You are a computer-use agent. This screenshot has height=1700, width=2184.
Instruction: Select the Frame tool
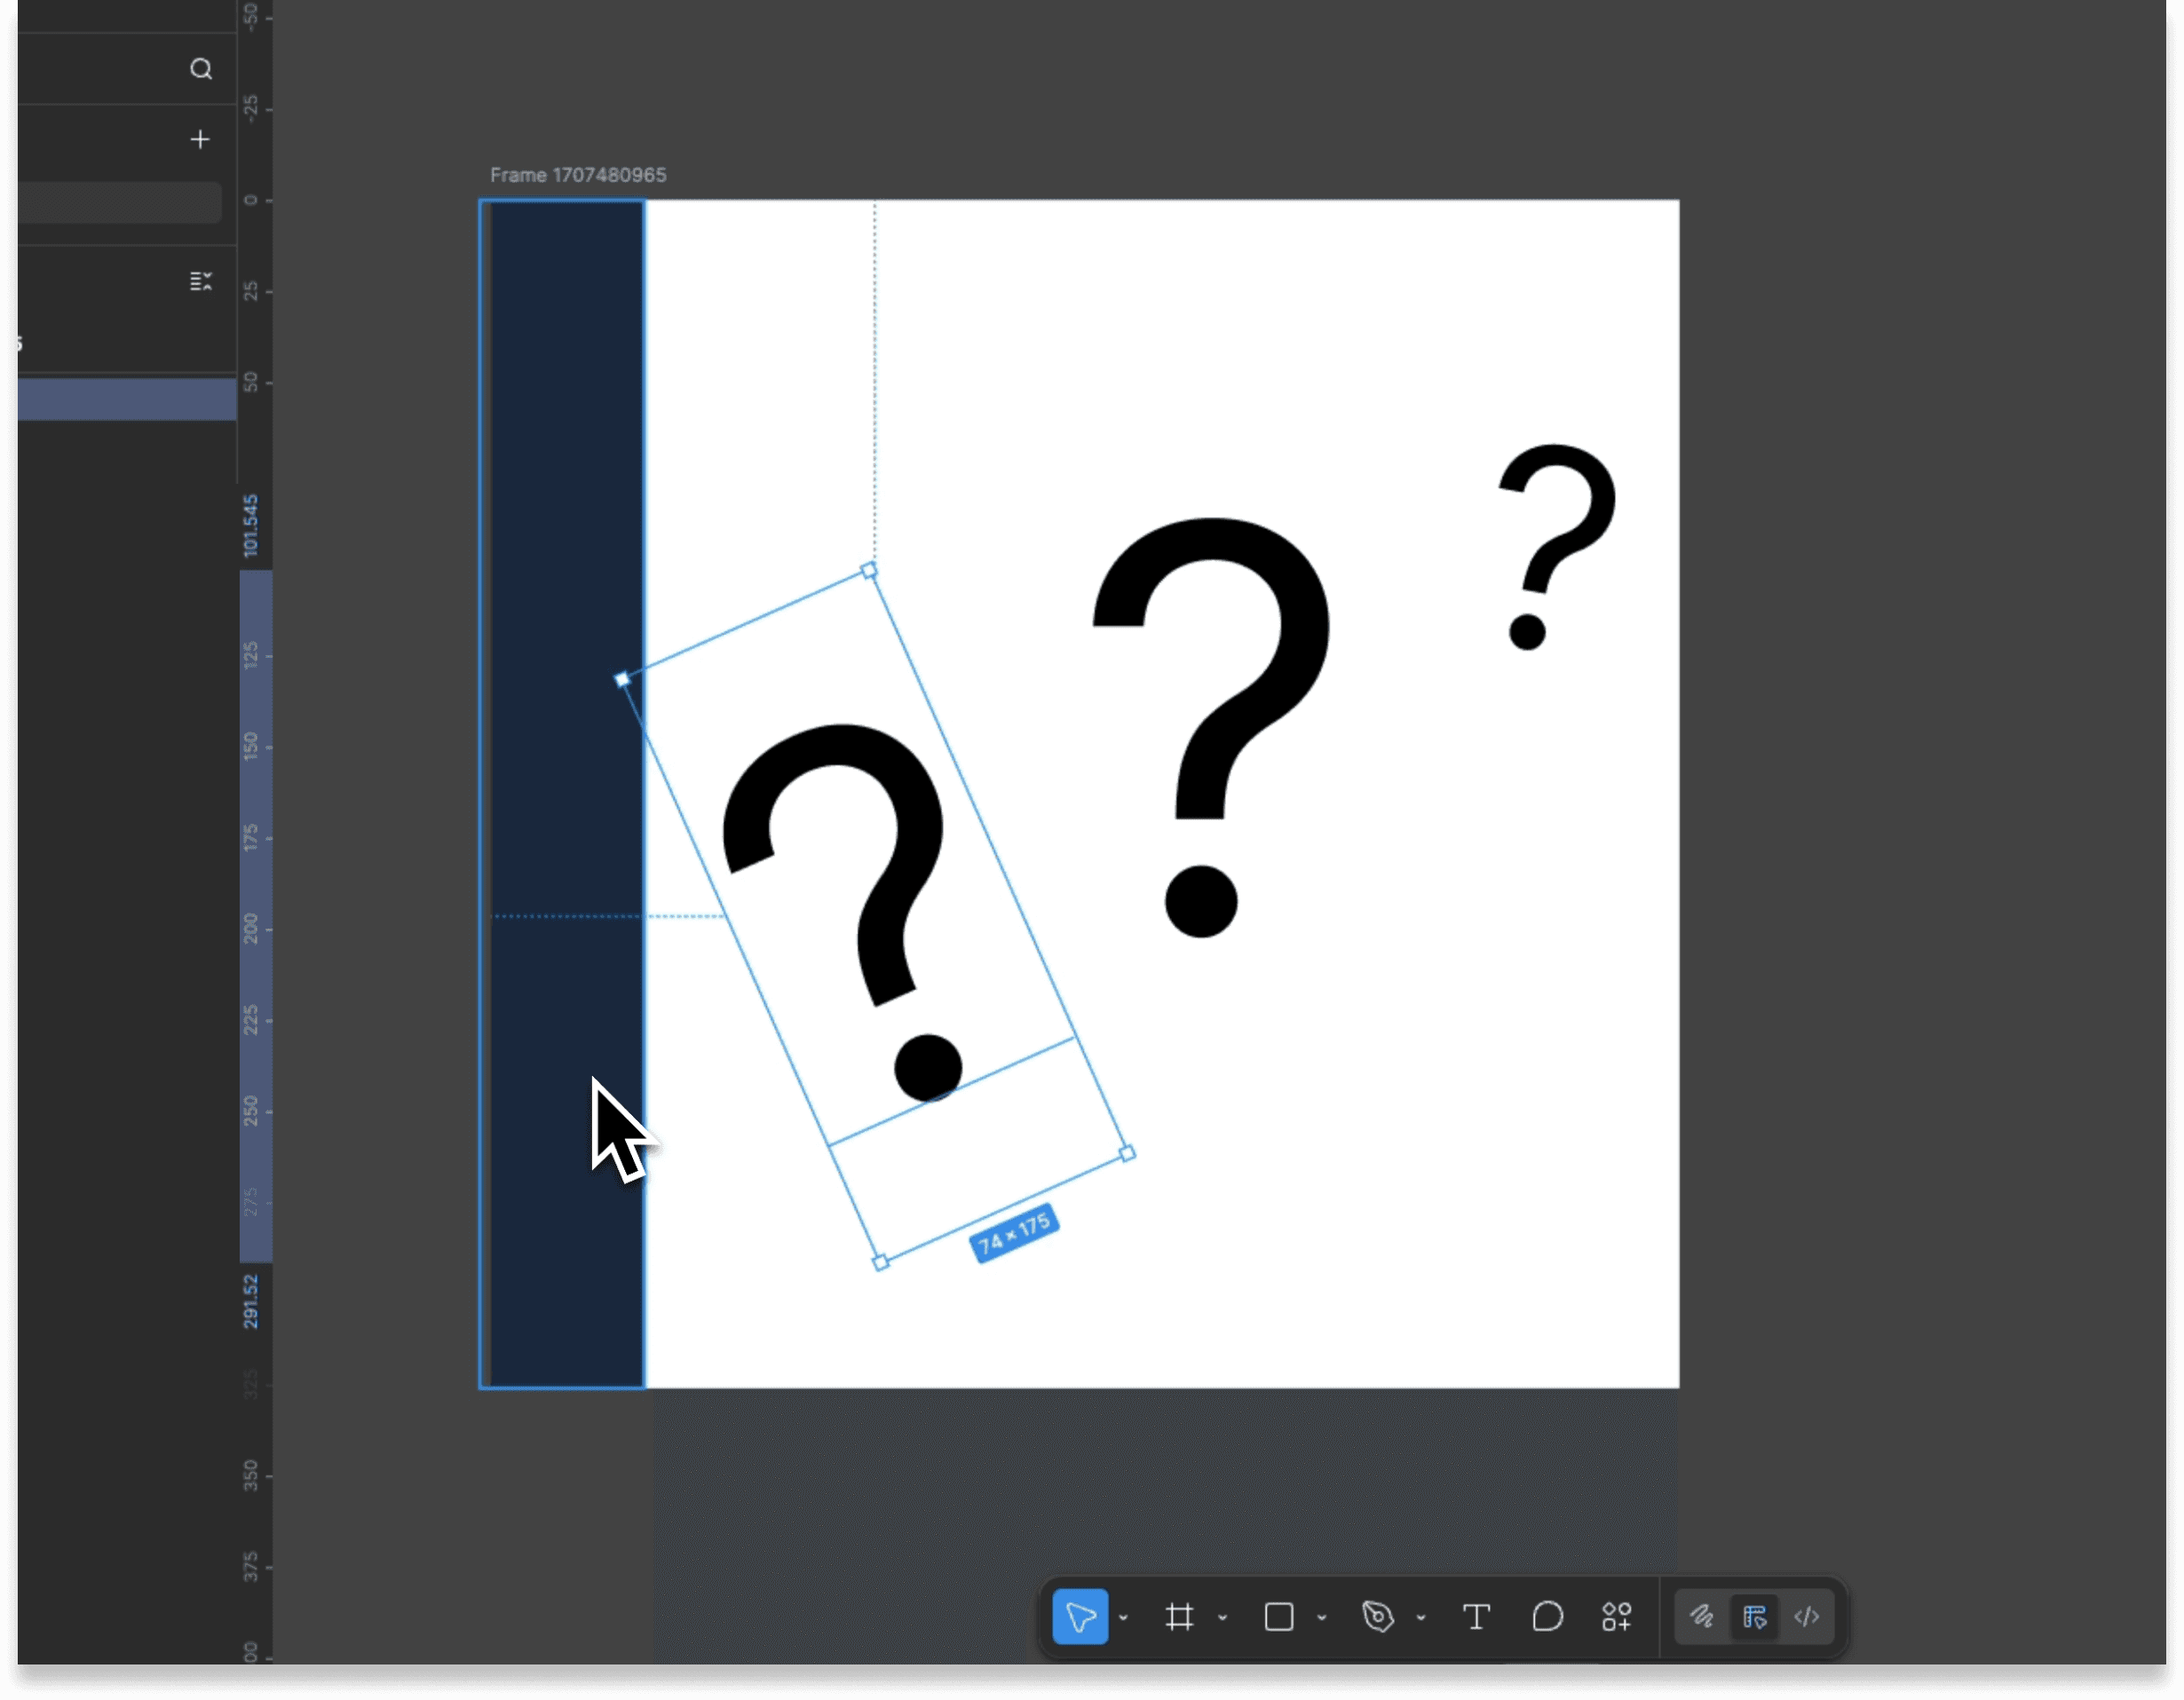[1179, 1616]
